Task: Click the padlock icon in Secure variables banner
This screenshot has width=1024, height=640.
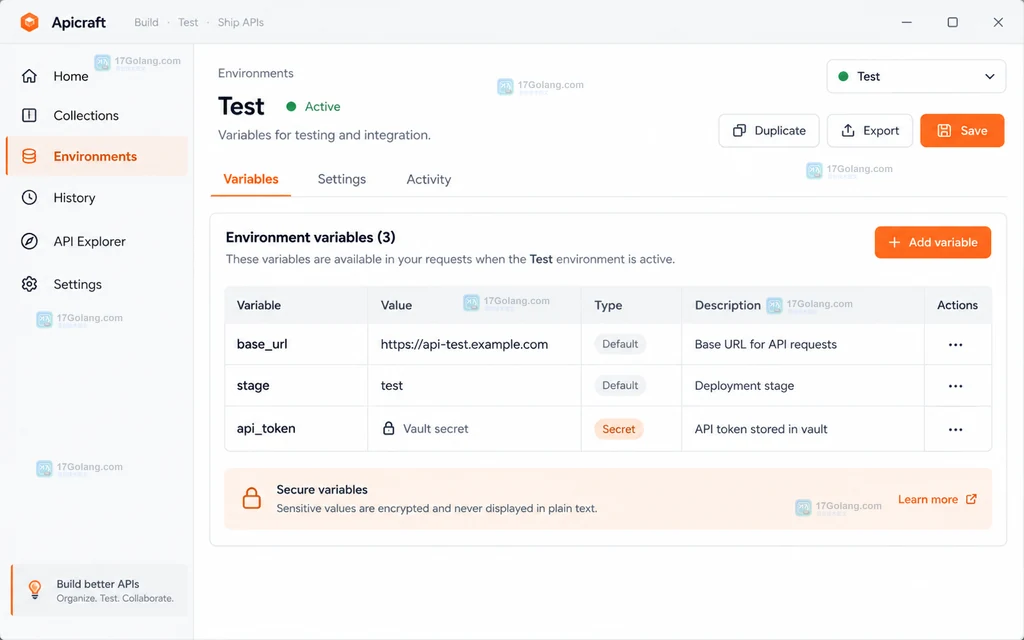Action: 251,498
